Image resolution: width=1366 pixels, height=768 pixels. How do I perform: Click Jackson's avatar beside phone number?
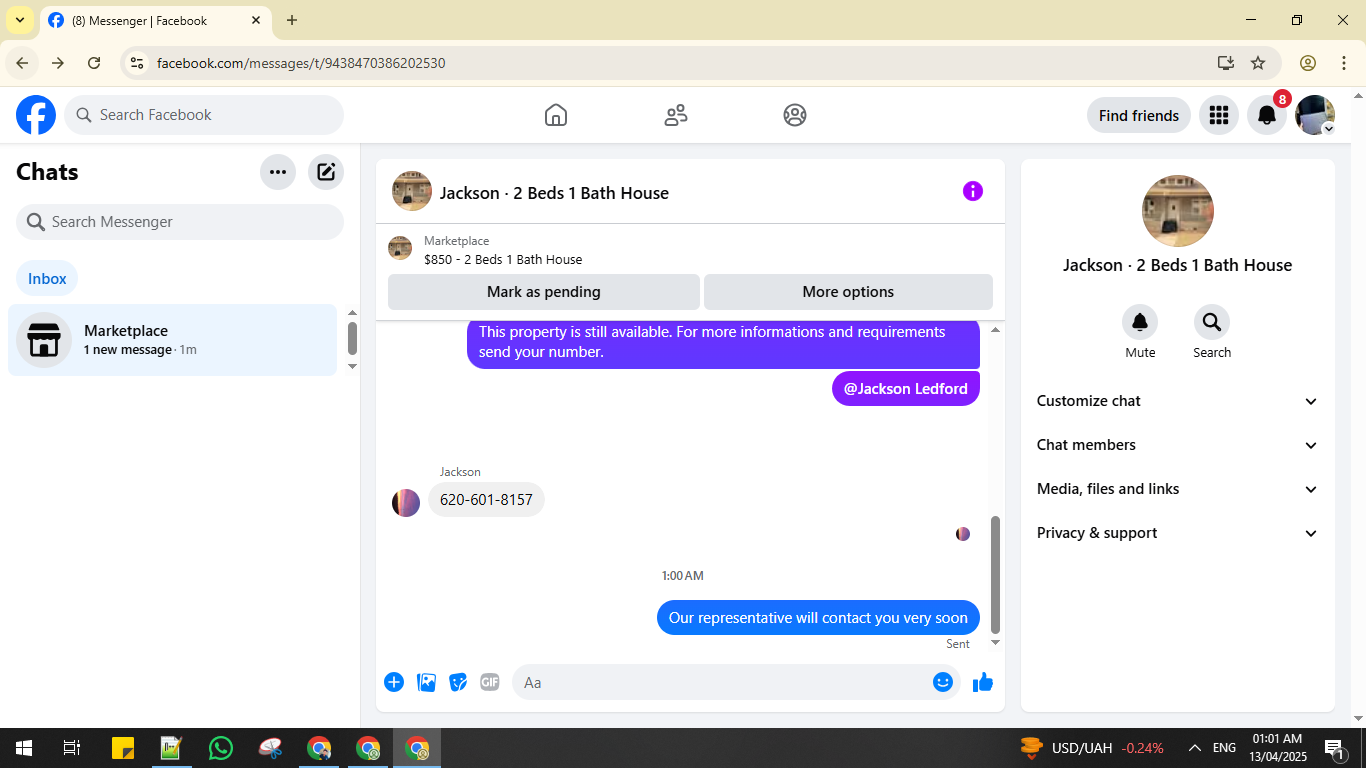pos(406,503)
